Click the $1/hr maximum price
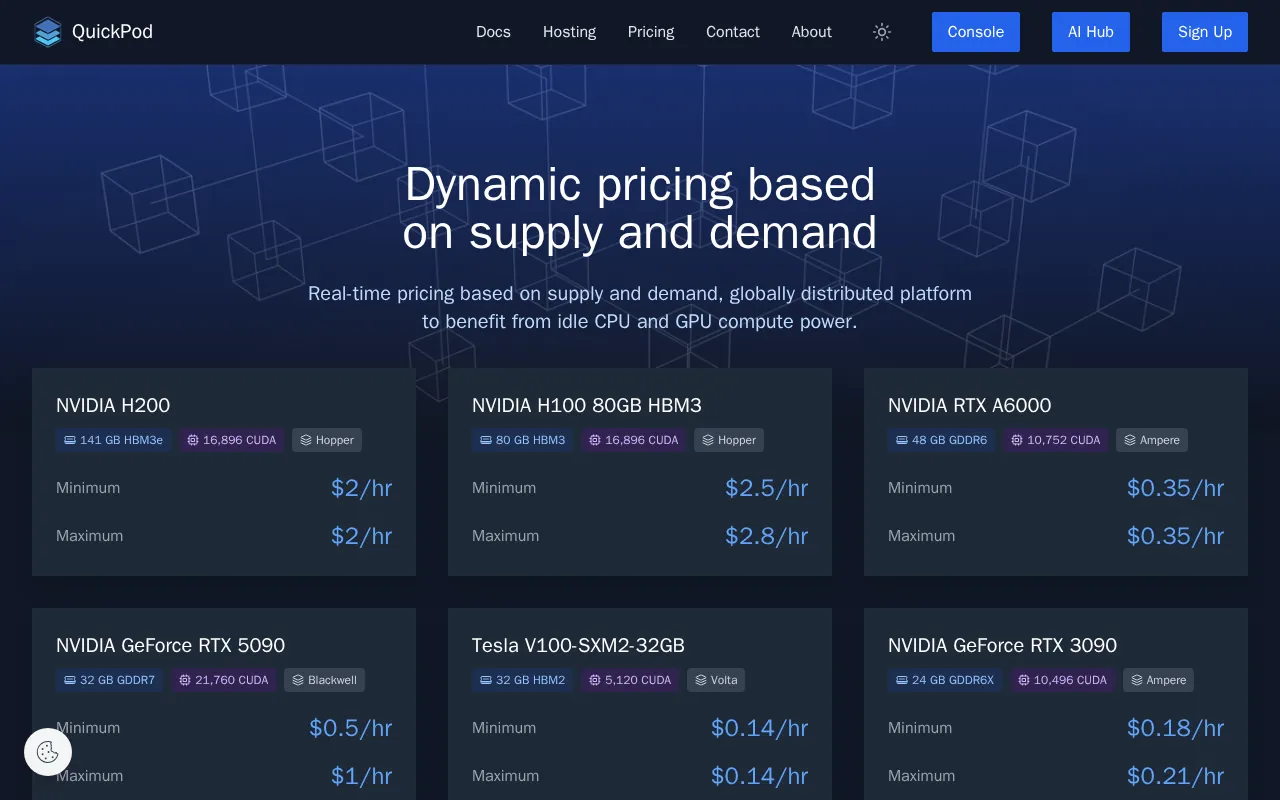 tap(361, 776)
